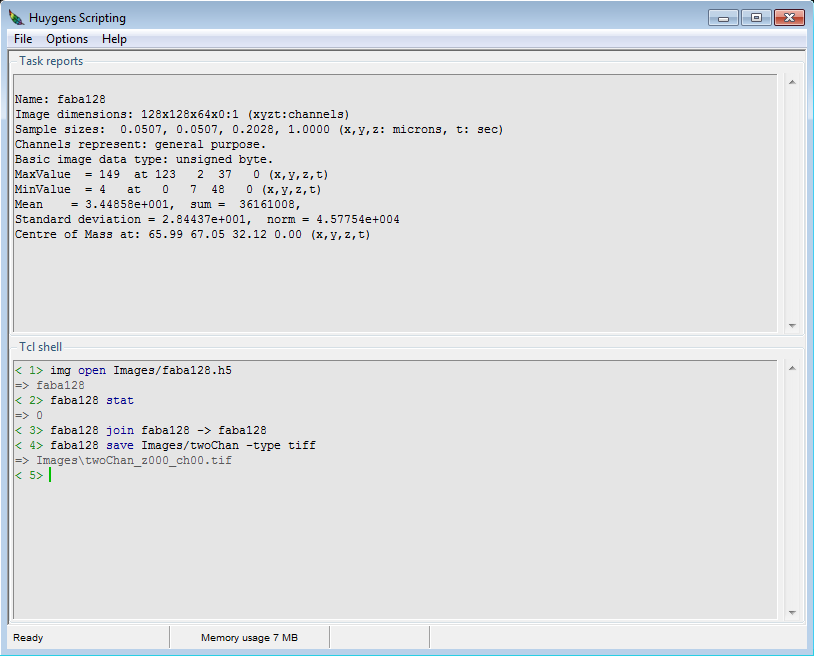Click the twoChan_z000_ch00.tif output line

[134, 460]
